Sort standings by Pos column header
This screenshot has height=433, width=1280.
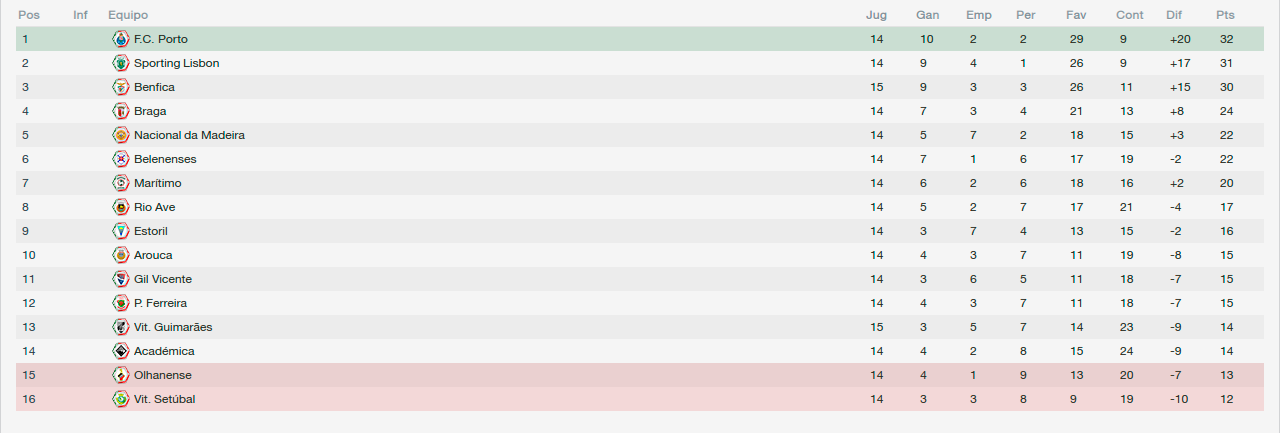pos(28,15)
